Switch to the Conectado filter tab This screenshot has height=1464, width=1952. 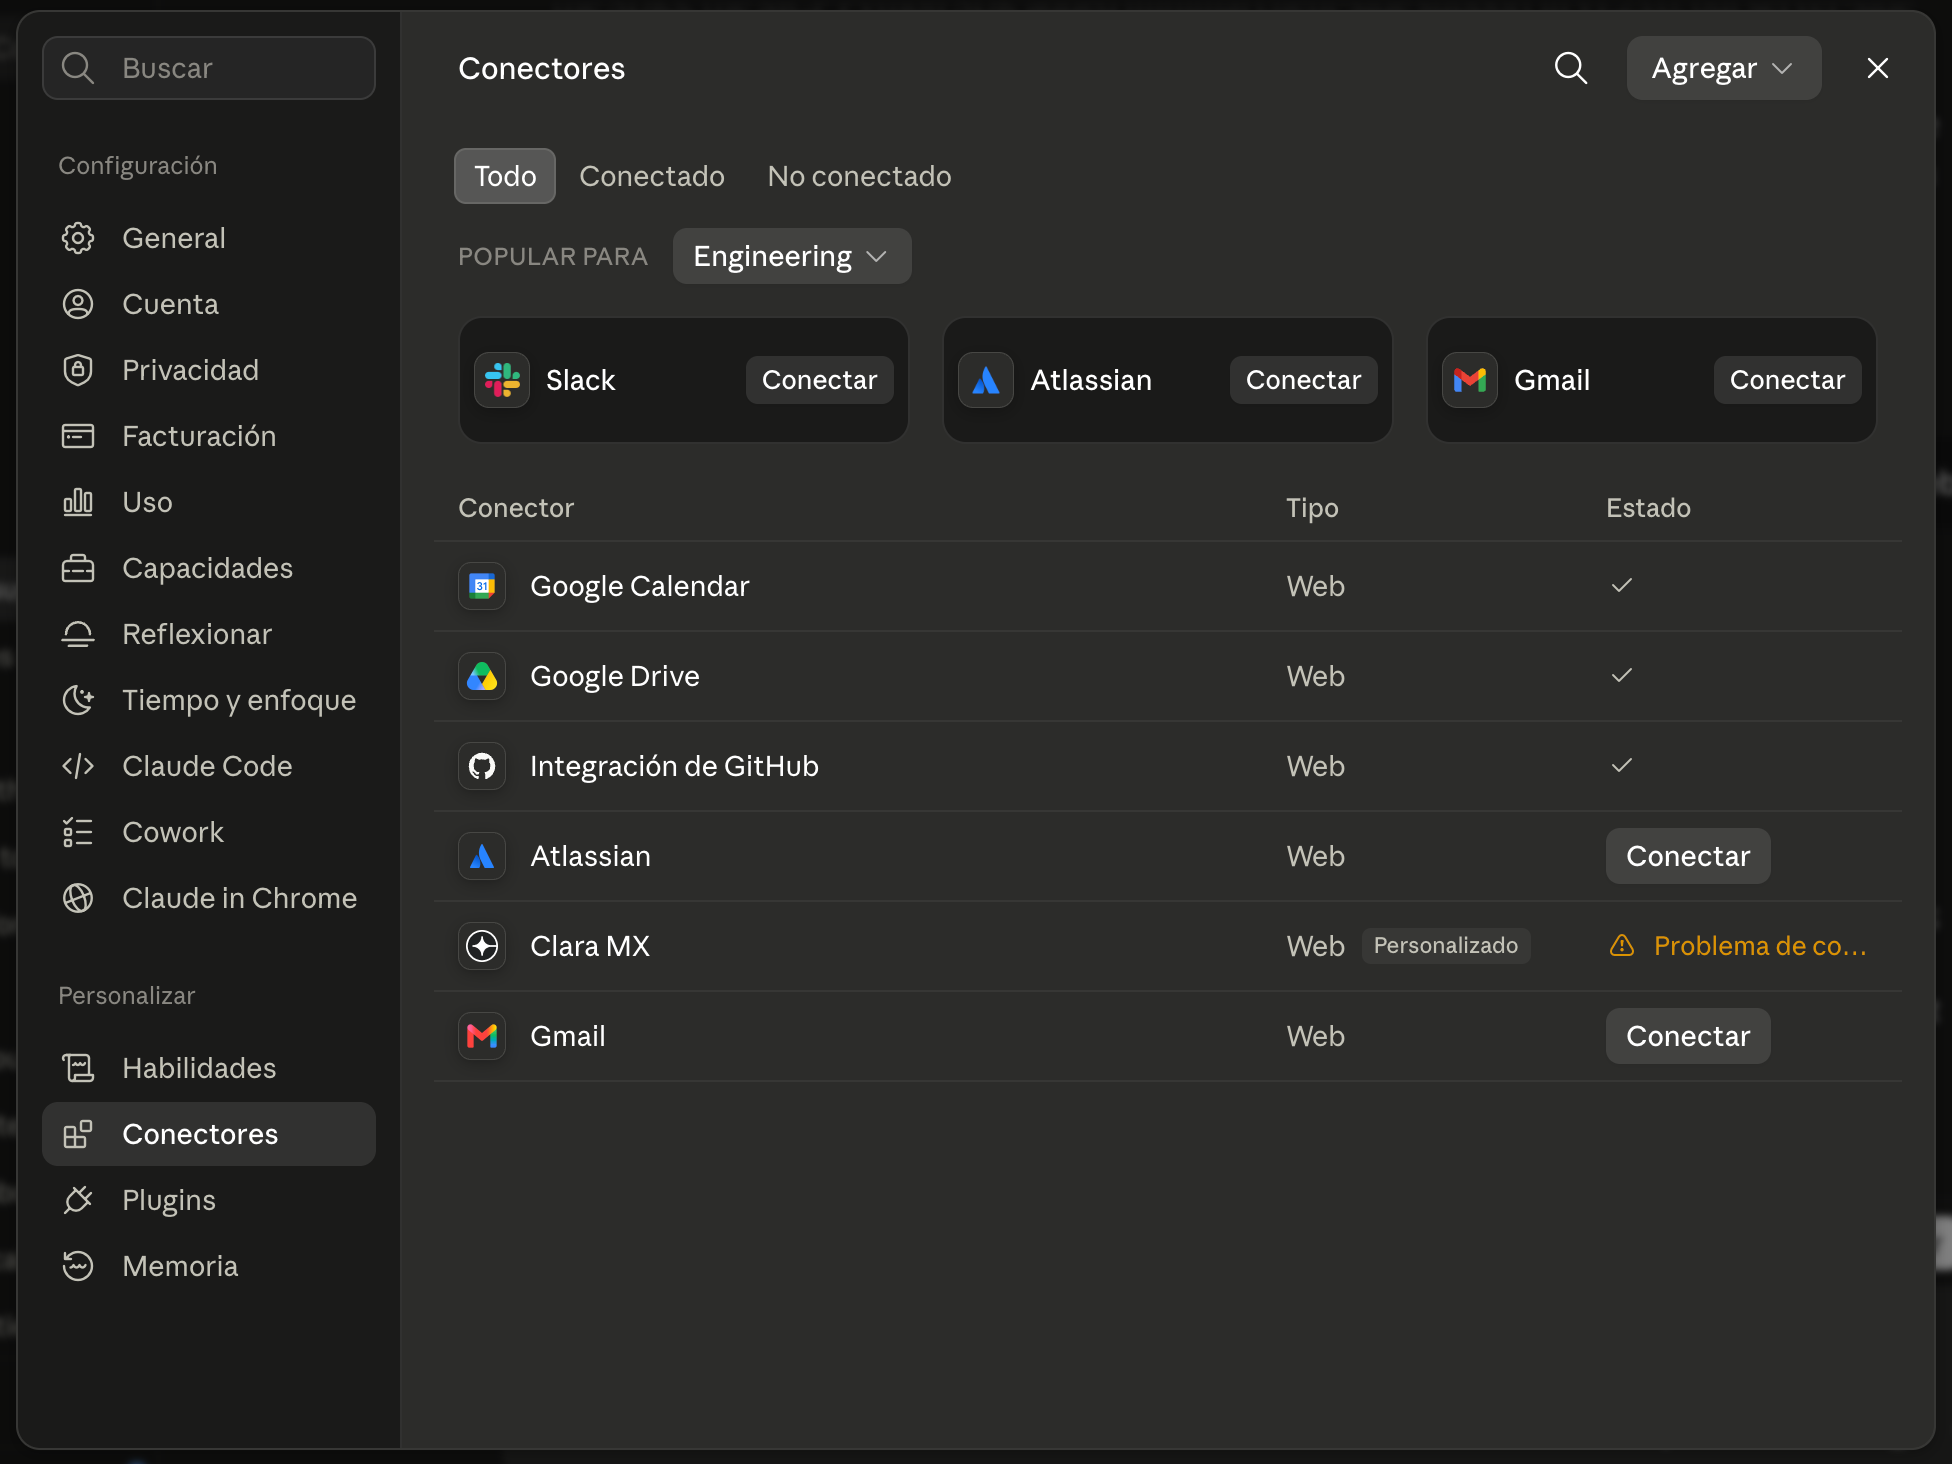point(652,176)
